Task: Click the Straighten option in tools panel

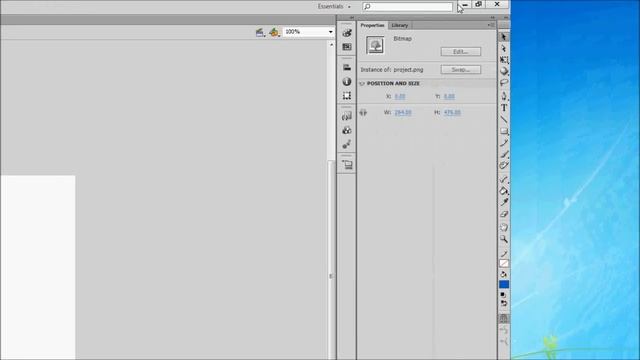Action: [504, 341]
